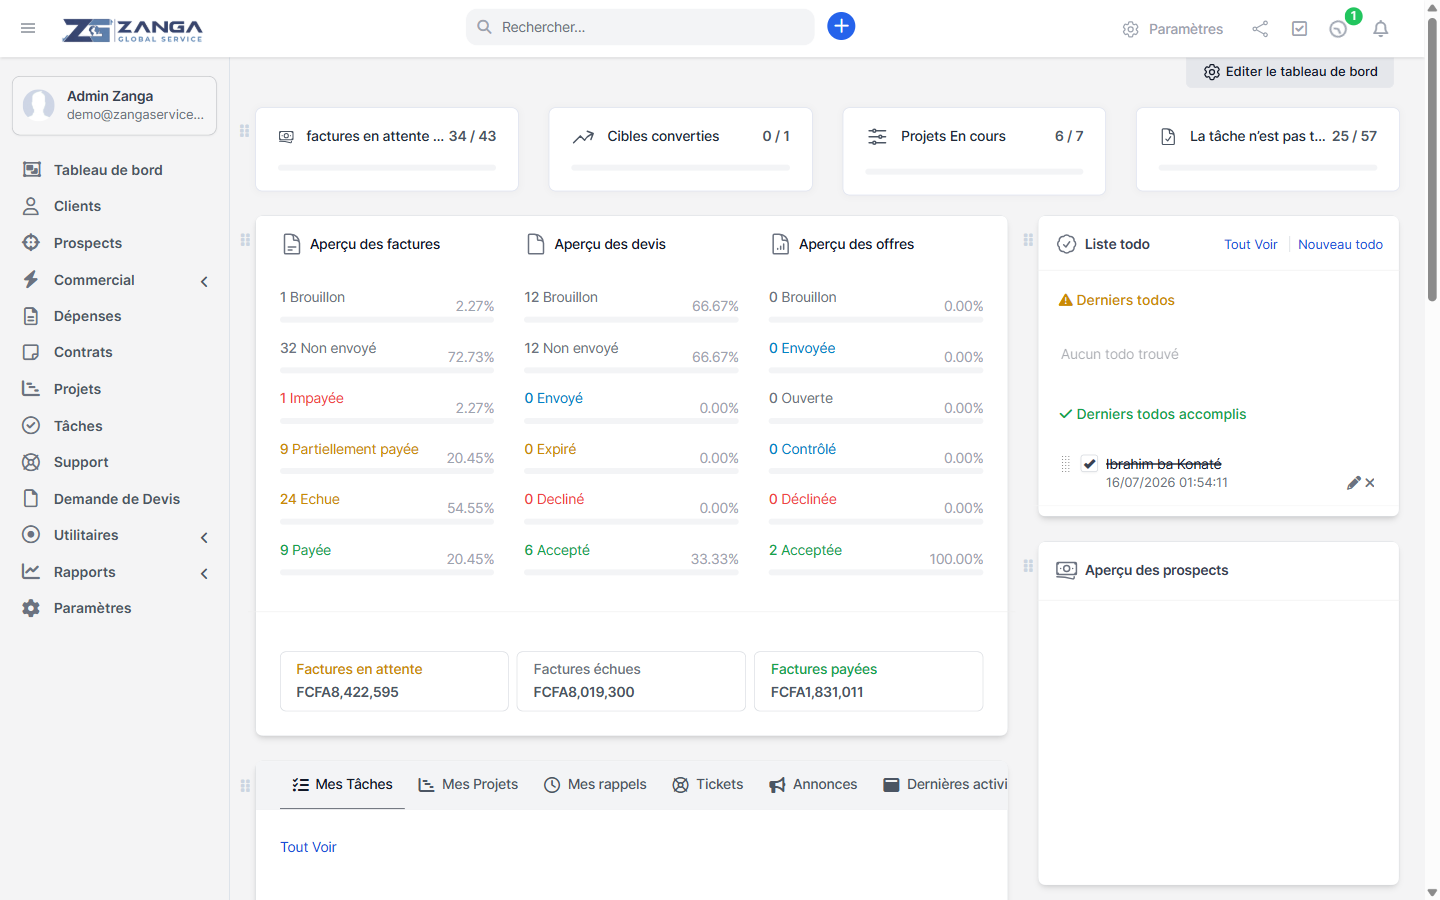
Task: Click the drag handle beside Aperçu des factures
Action: (x=245, y=240)
